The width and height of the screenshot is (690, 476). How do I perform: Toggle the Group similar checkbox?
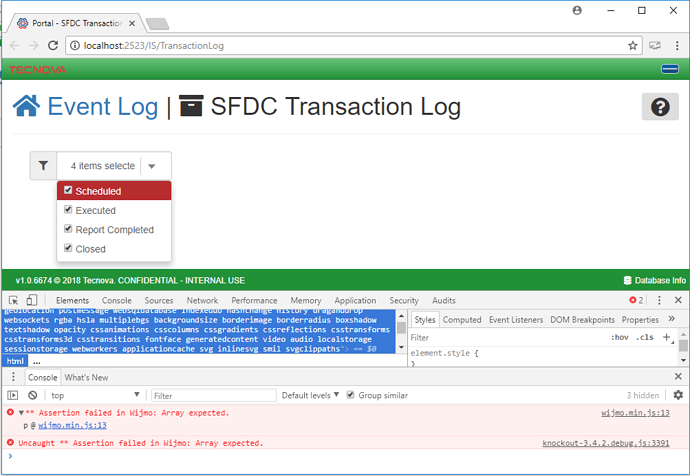350,395
